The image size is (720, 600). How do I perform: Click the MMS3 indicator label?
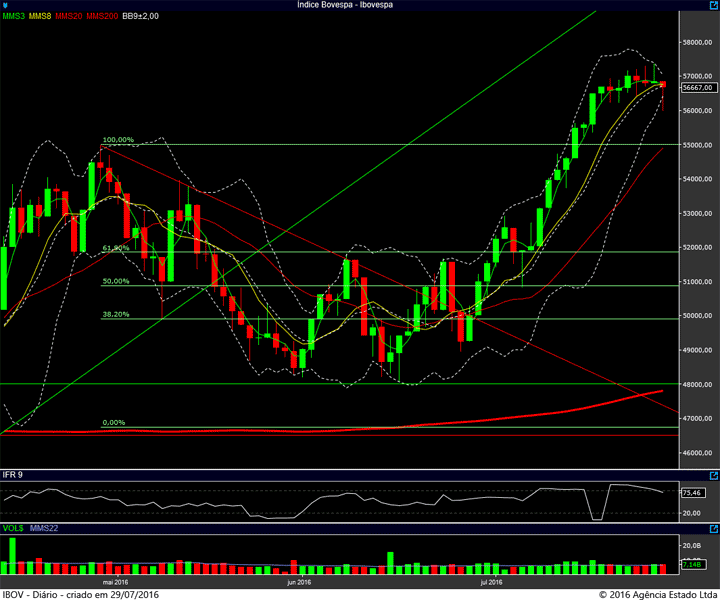(x=13, y=16)
